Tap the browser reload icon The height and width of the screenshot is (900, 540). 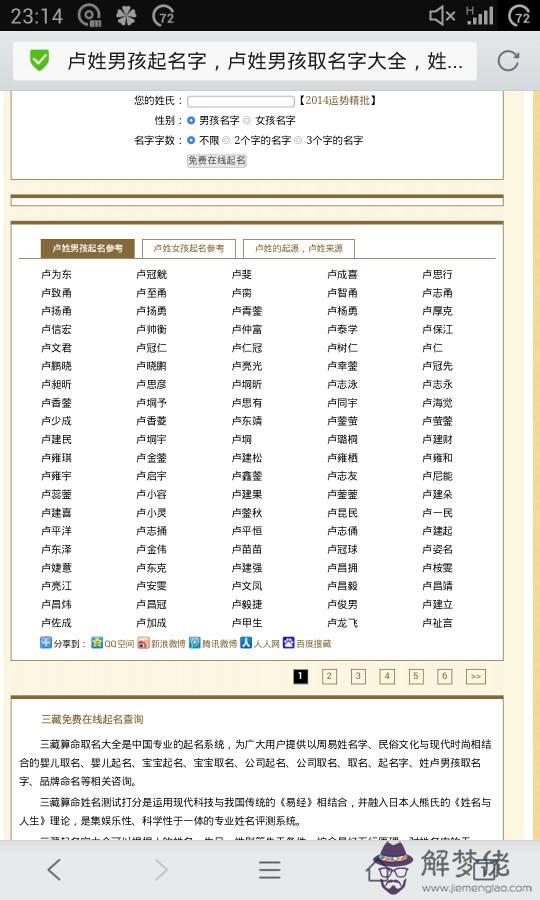(508, 60)
